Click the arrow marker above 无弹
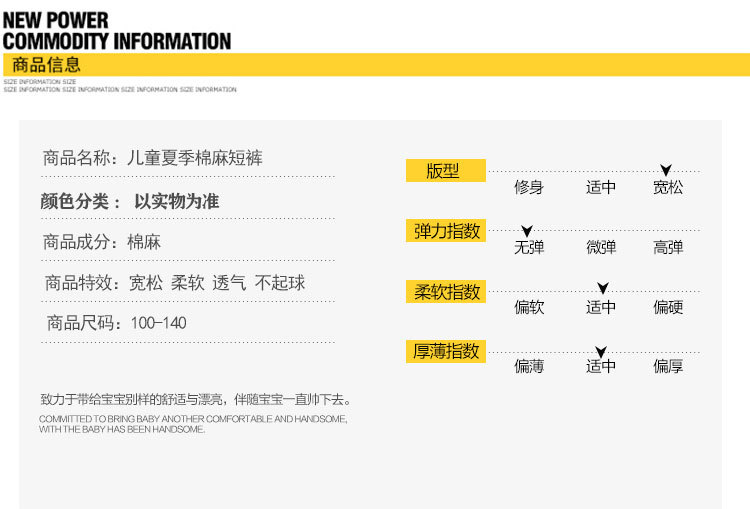750x509 pixels. [x=527, y=231]
